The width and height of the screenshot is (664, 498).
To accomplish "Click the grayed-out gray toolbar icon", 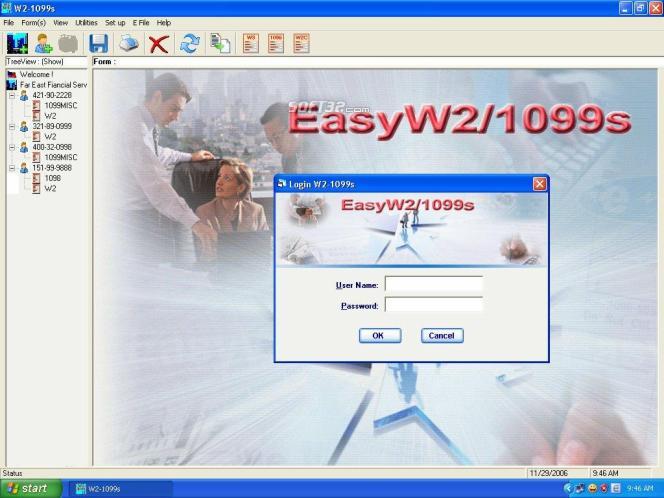I will coord(68,44).
